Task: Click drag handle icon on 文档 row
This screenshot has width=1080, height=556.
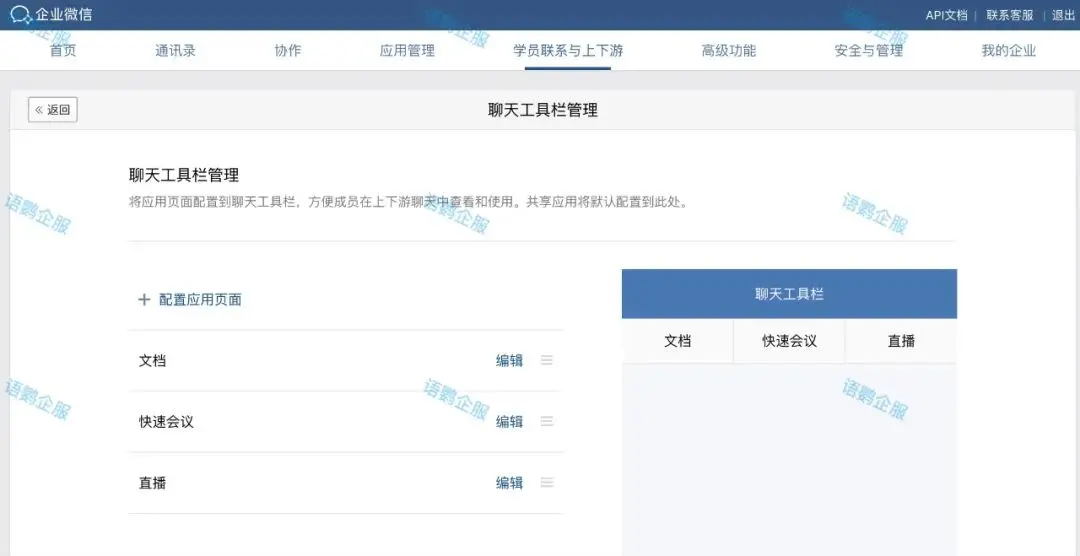Action: 547,360
